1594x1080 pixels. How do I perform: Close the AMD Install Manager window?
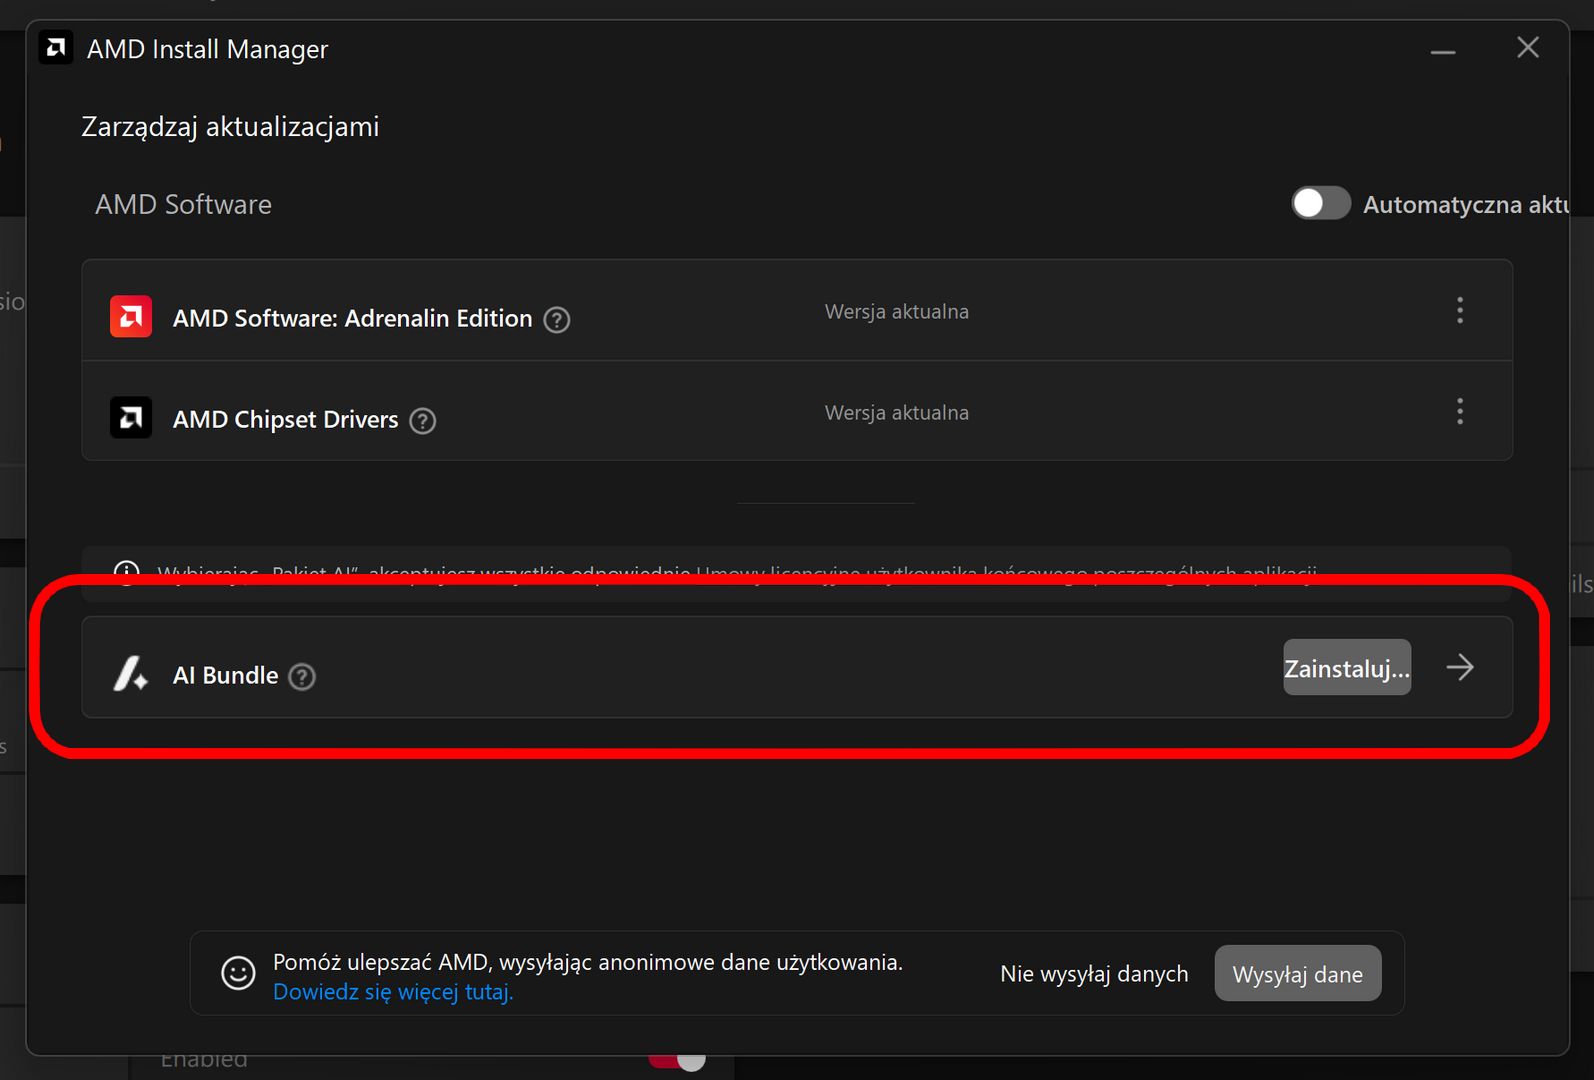point(1528,47)
